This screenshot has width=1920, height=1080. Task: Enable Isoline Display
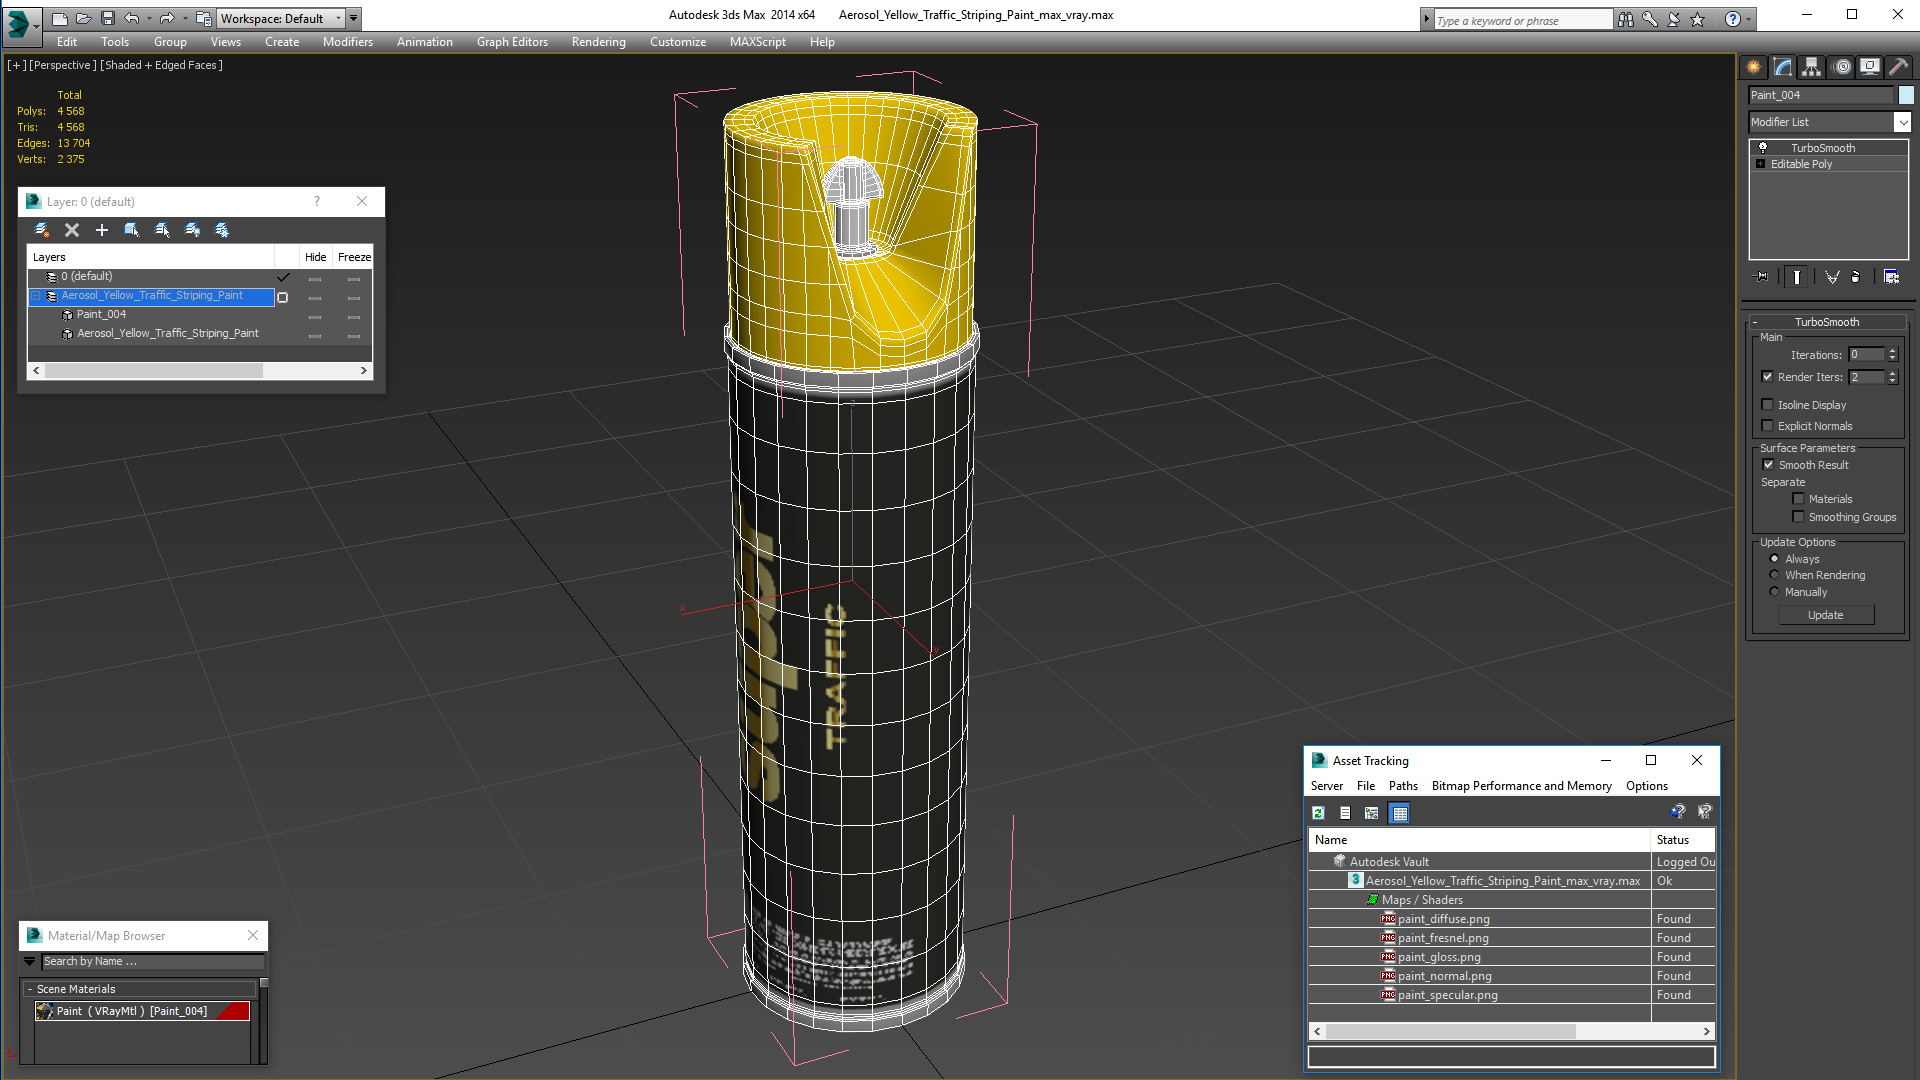pos(1767,405)
